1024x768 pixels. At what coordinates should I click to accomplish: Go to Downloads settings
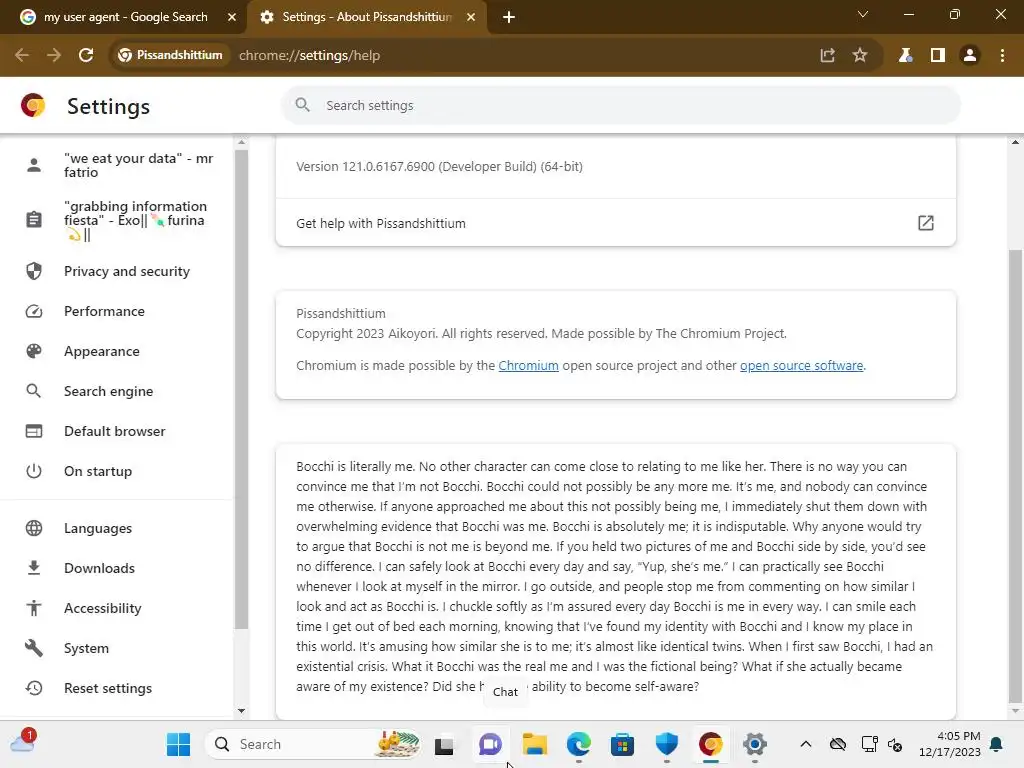118,568
